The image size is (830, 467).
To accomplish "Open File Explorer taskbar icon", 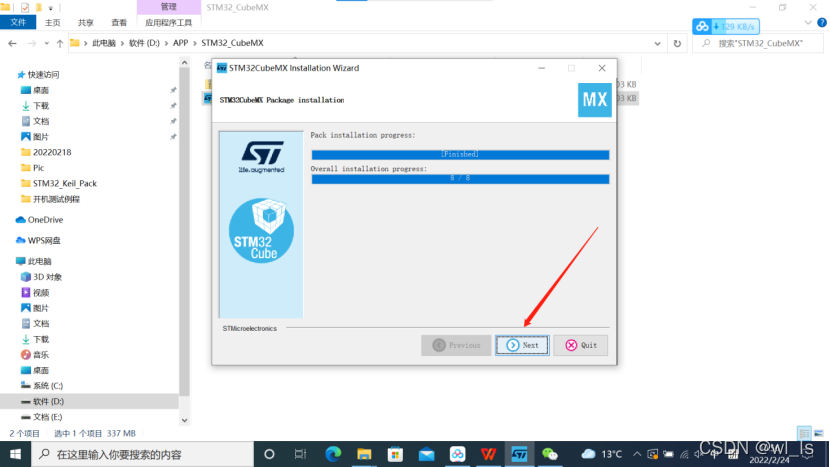I will pyautogui.click(x=364, y=454).
